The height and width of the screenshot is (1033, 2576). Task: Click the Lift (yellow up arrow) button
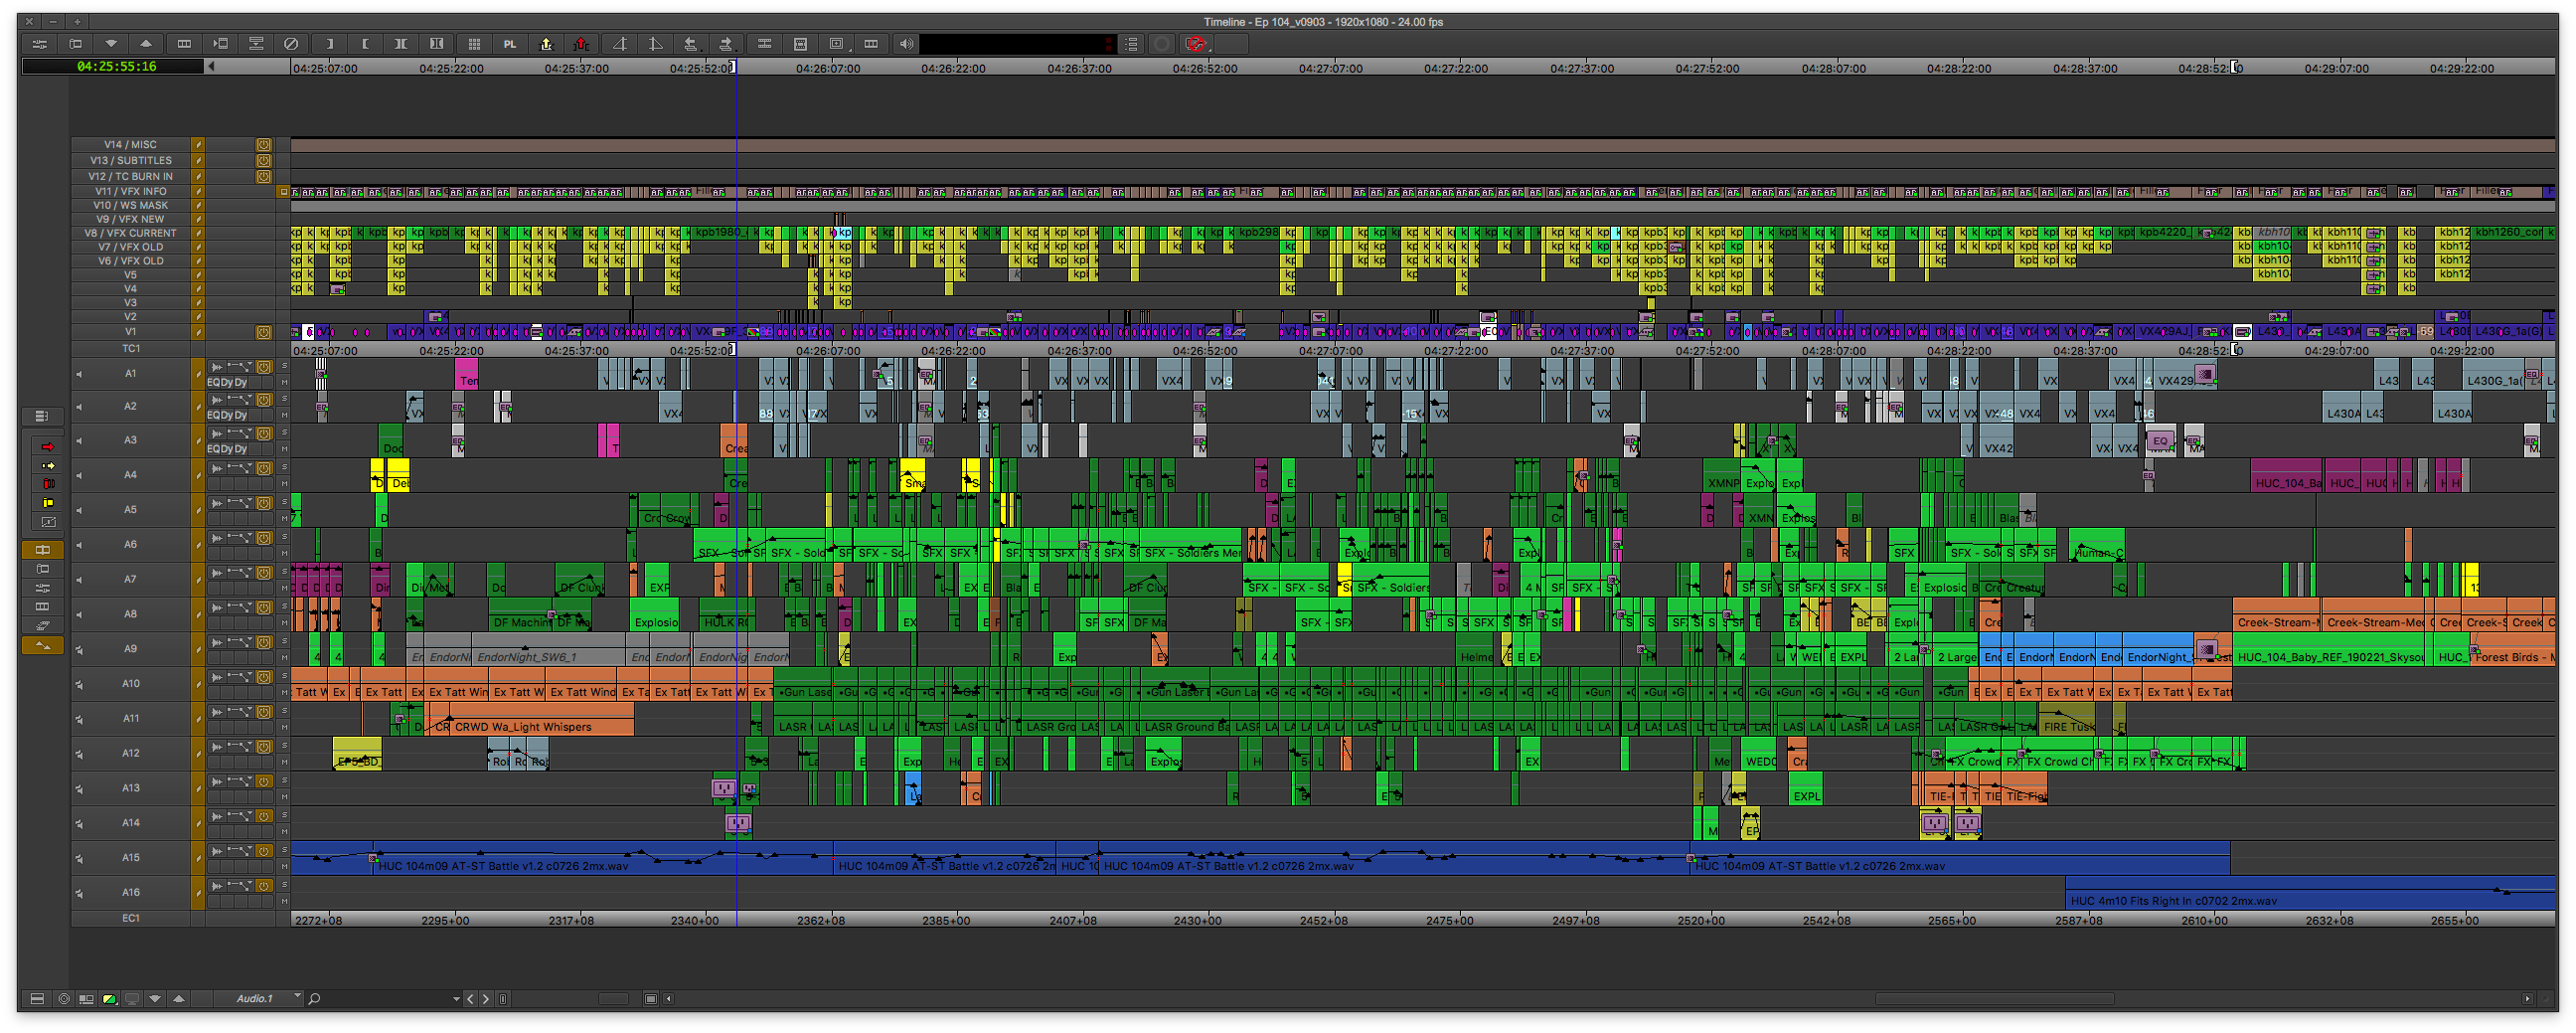[546, 43]
